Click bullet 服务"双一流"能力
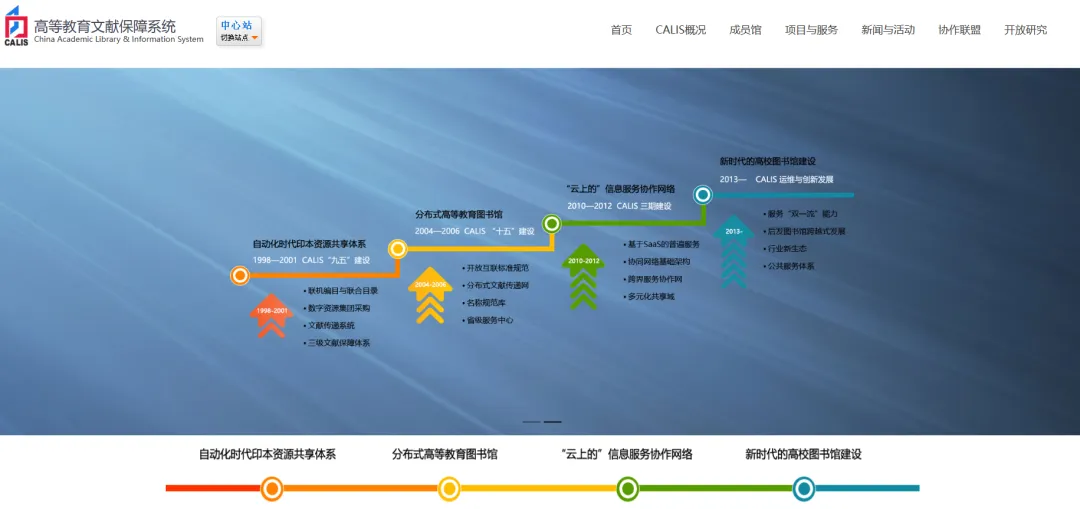The width and height of the screenshot is (1080, 509). click(x=800, y=214)
